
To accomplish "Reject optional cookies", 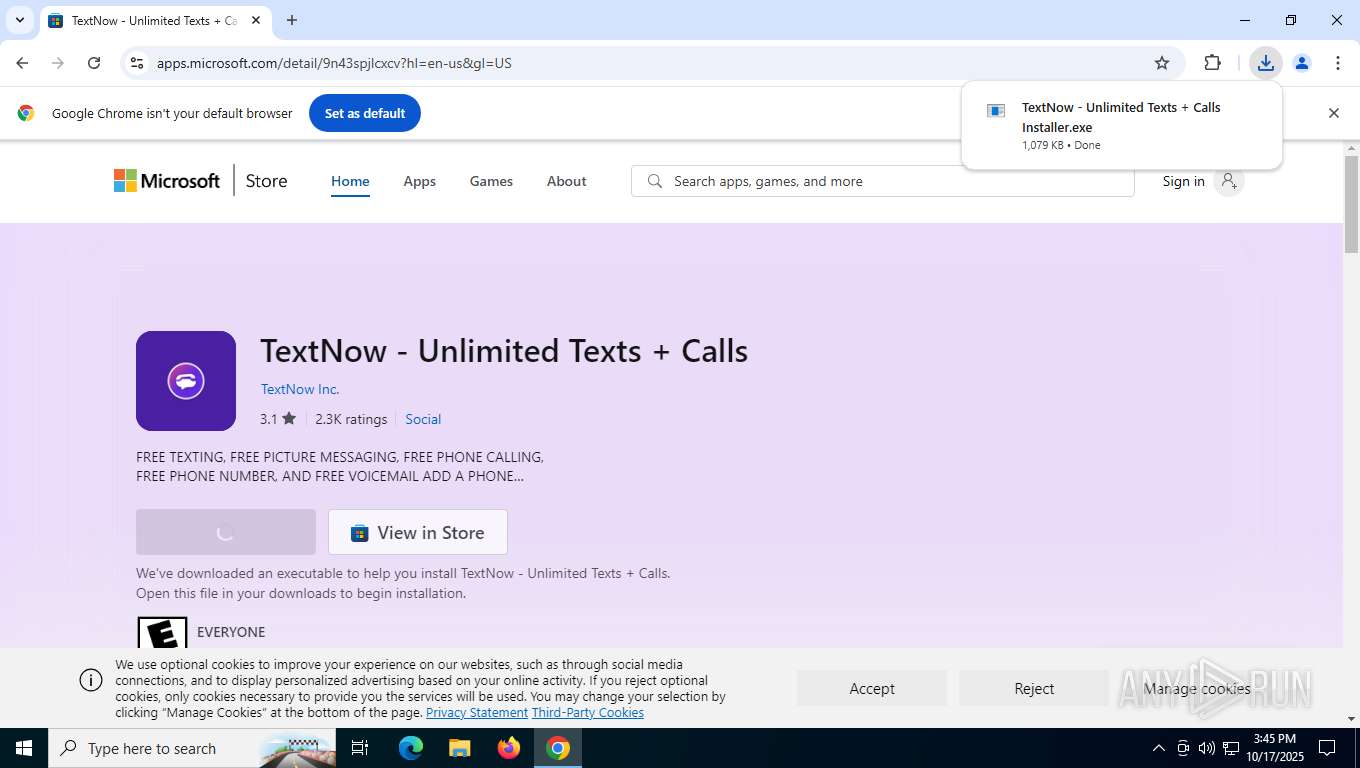I will 1034,688.
